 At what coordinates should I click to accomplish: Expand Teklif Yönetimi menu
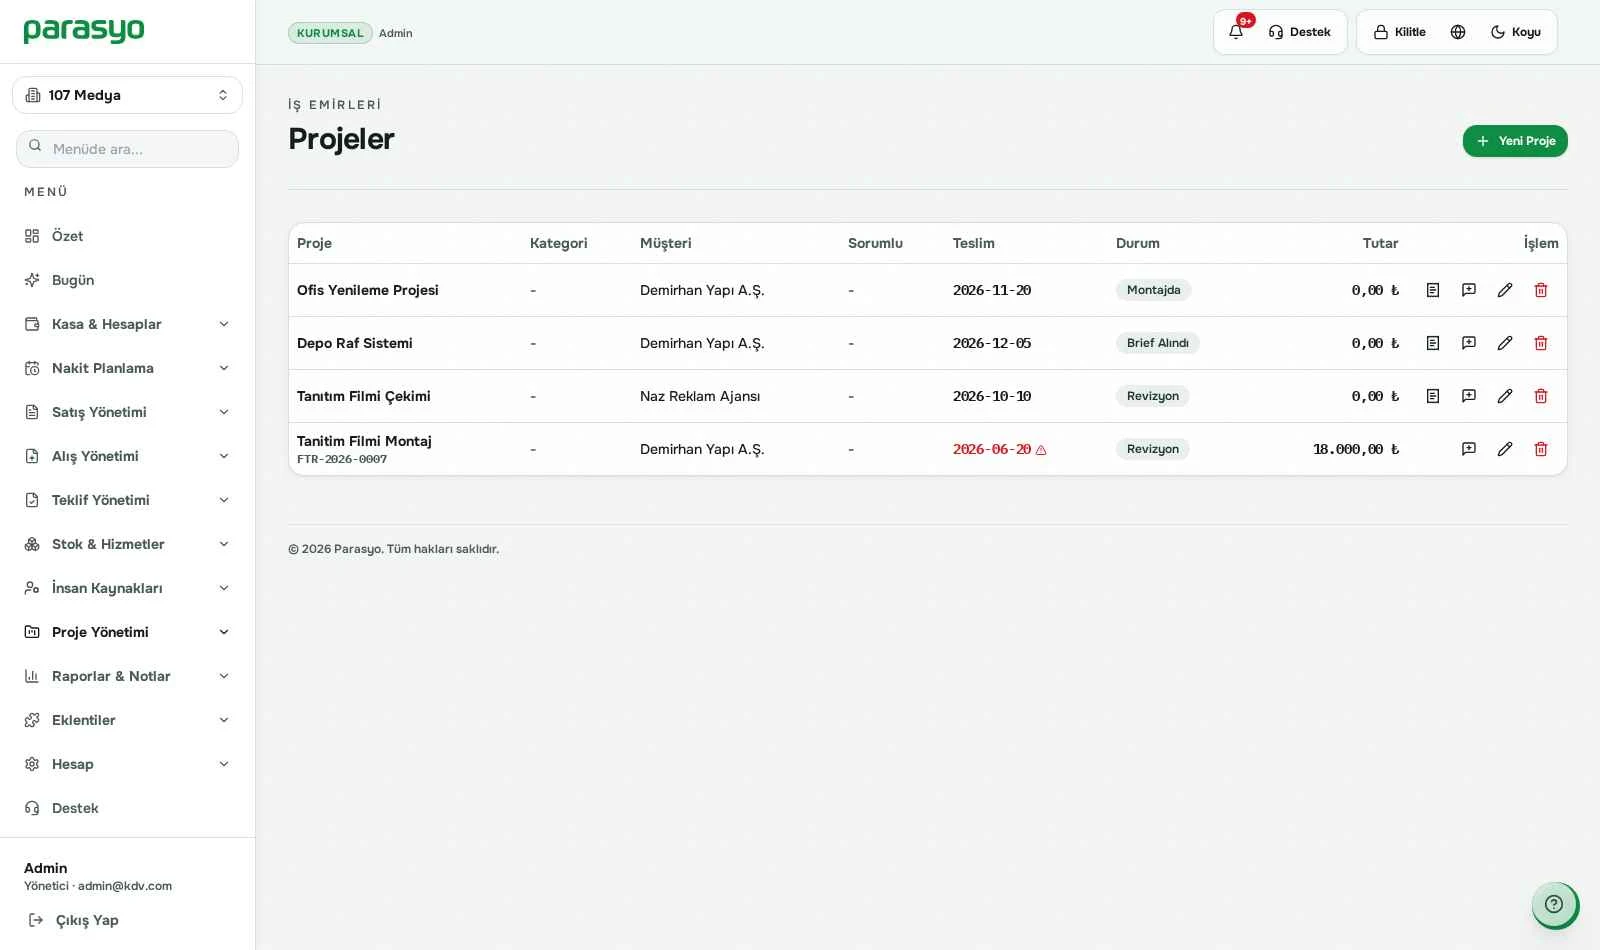[127, 500]
